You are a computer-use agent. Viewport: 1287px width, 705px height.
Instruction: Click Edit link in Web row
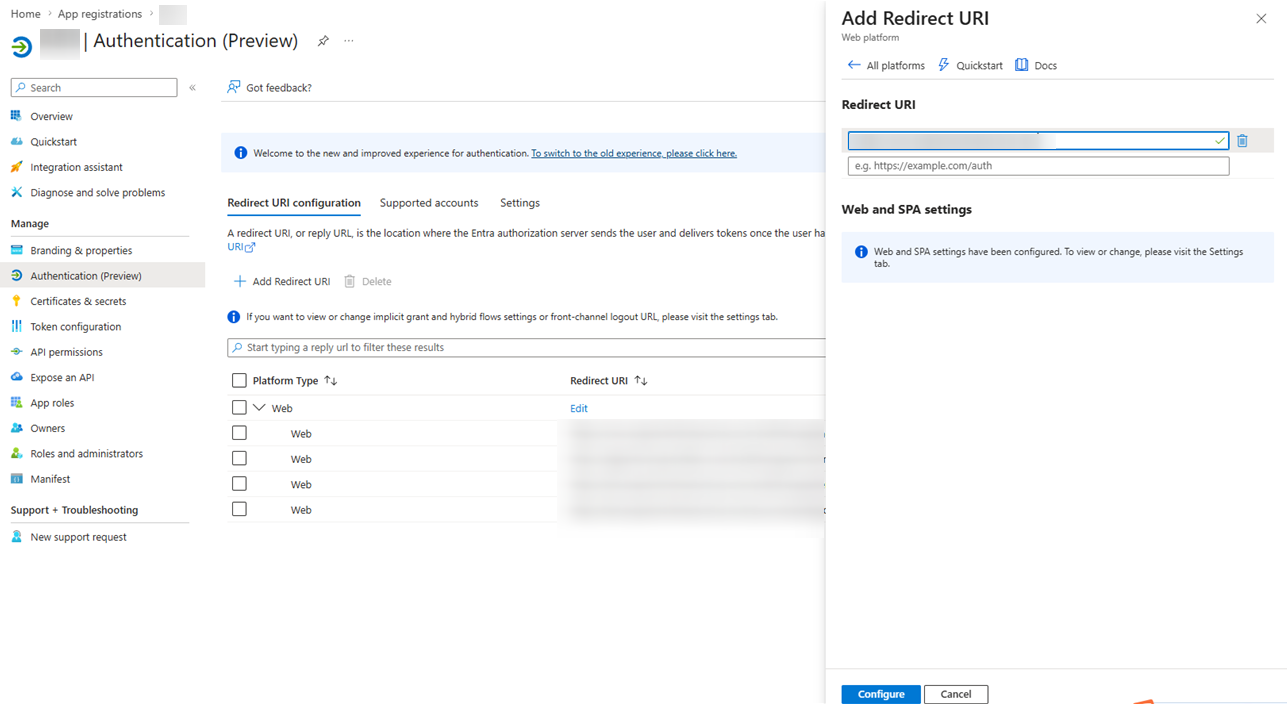[579, 409]
